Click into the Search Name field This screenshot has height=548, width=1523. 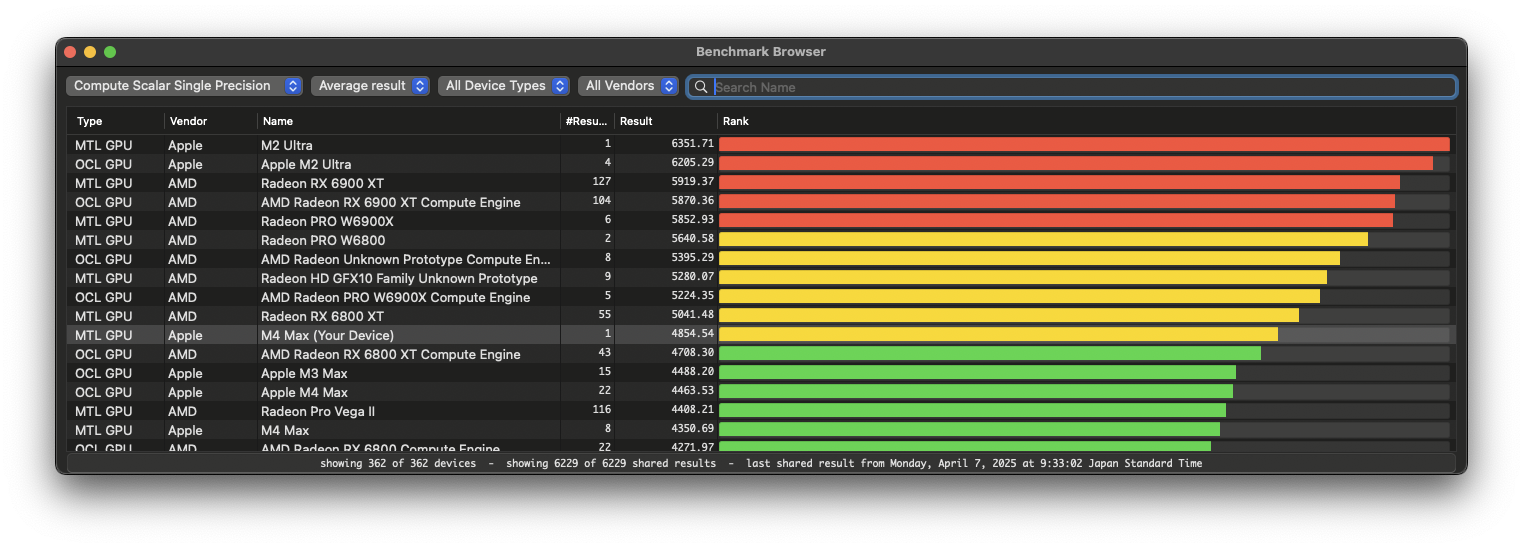[x=1080, y=87]
